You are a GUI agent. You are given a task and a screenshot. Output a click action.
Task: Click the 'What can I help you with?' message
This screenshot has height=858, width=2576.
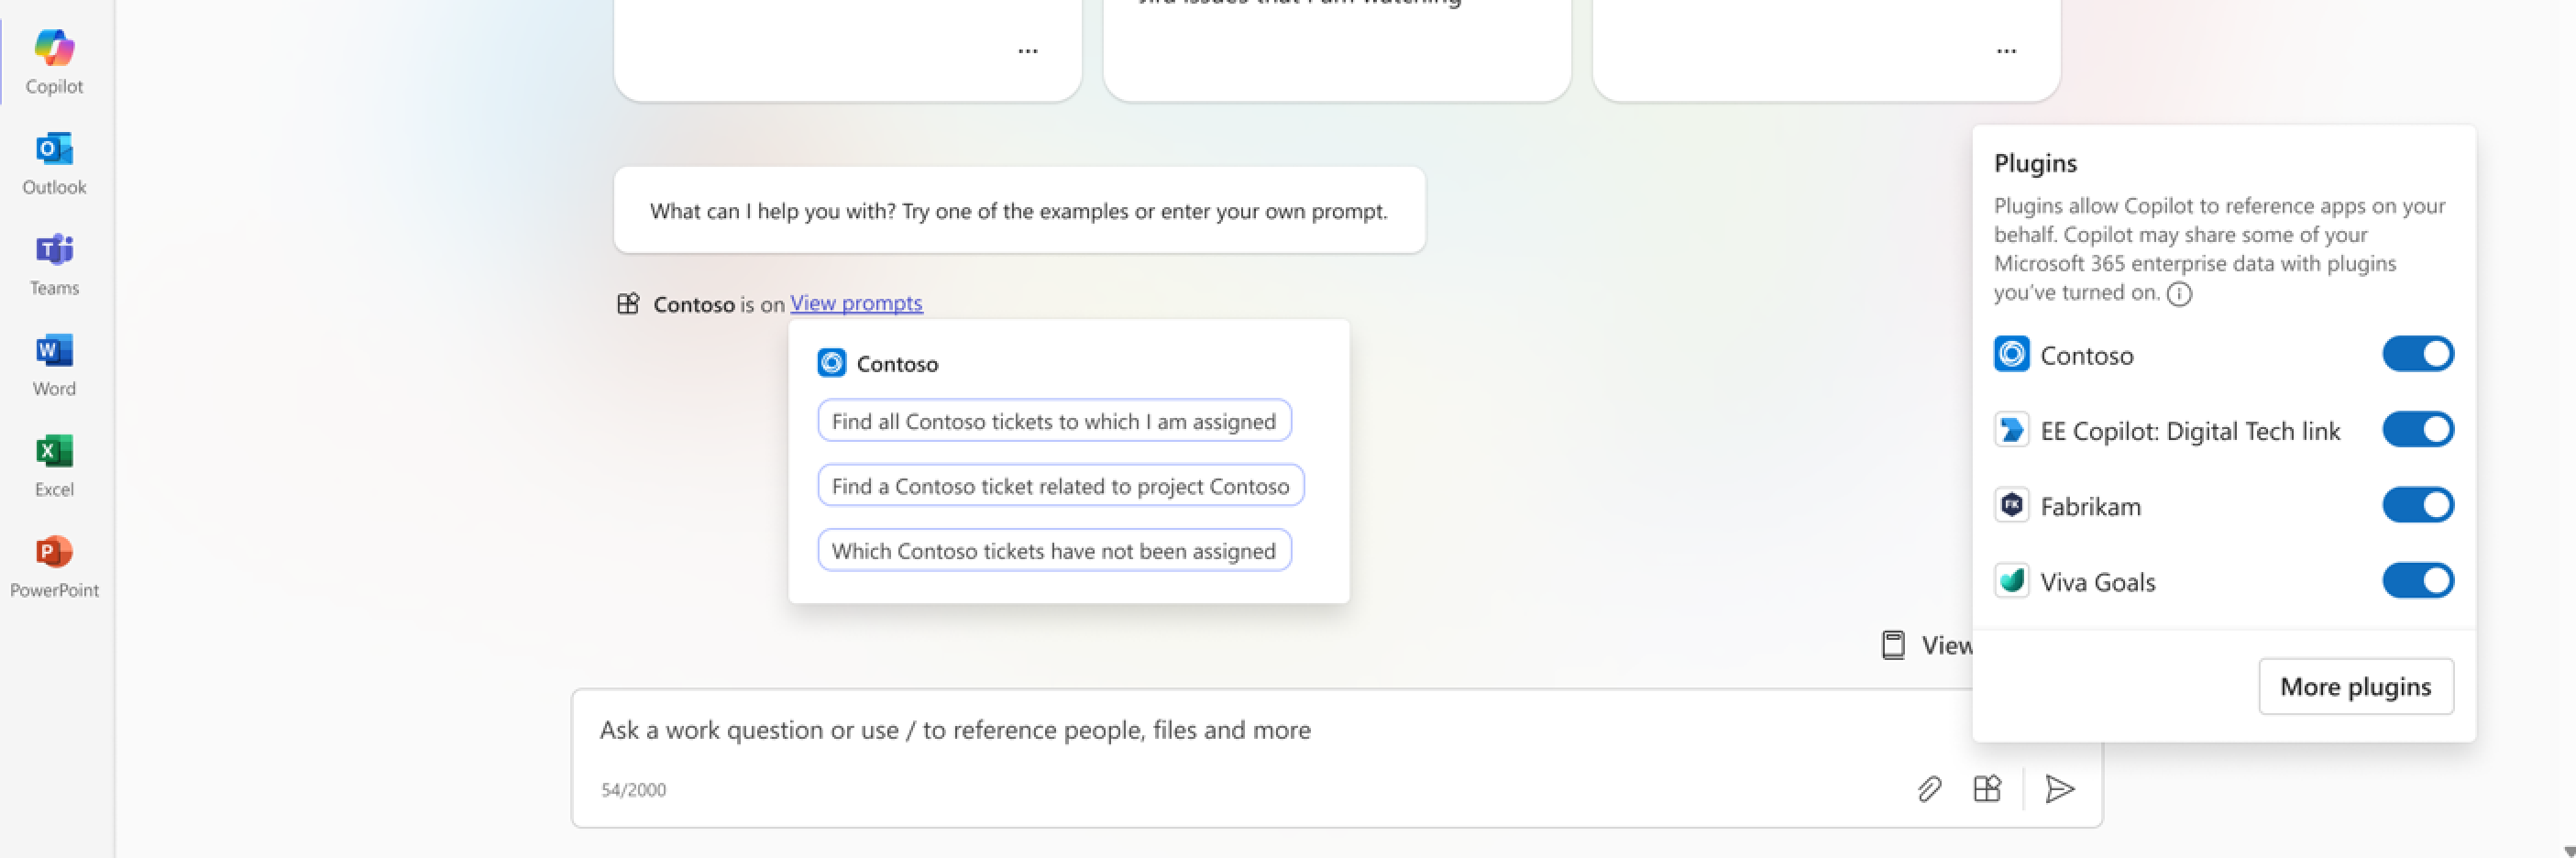pyautogui.click(x=1019, y=211)
